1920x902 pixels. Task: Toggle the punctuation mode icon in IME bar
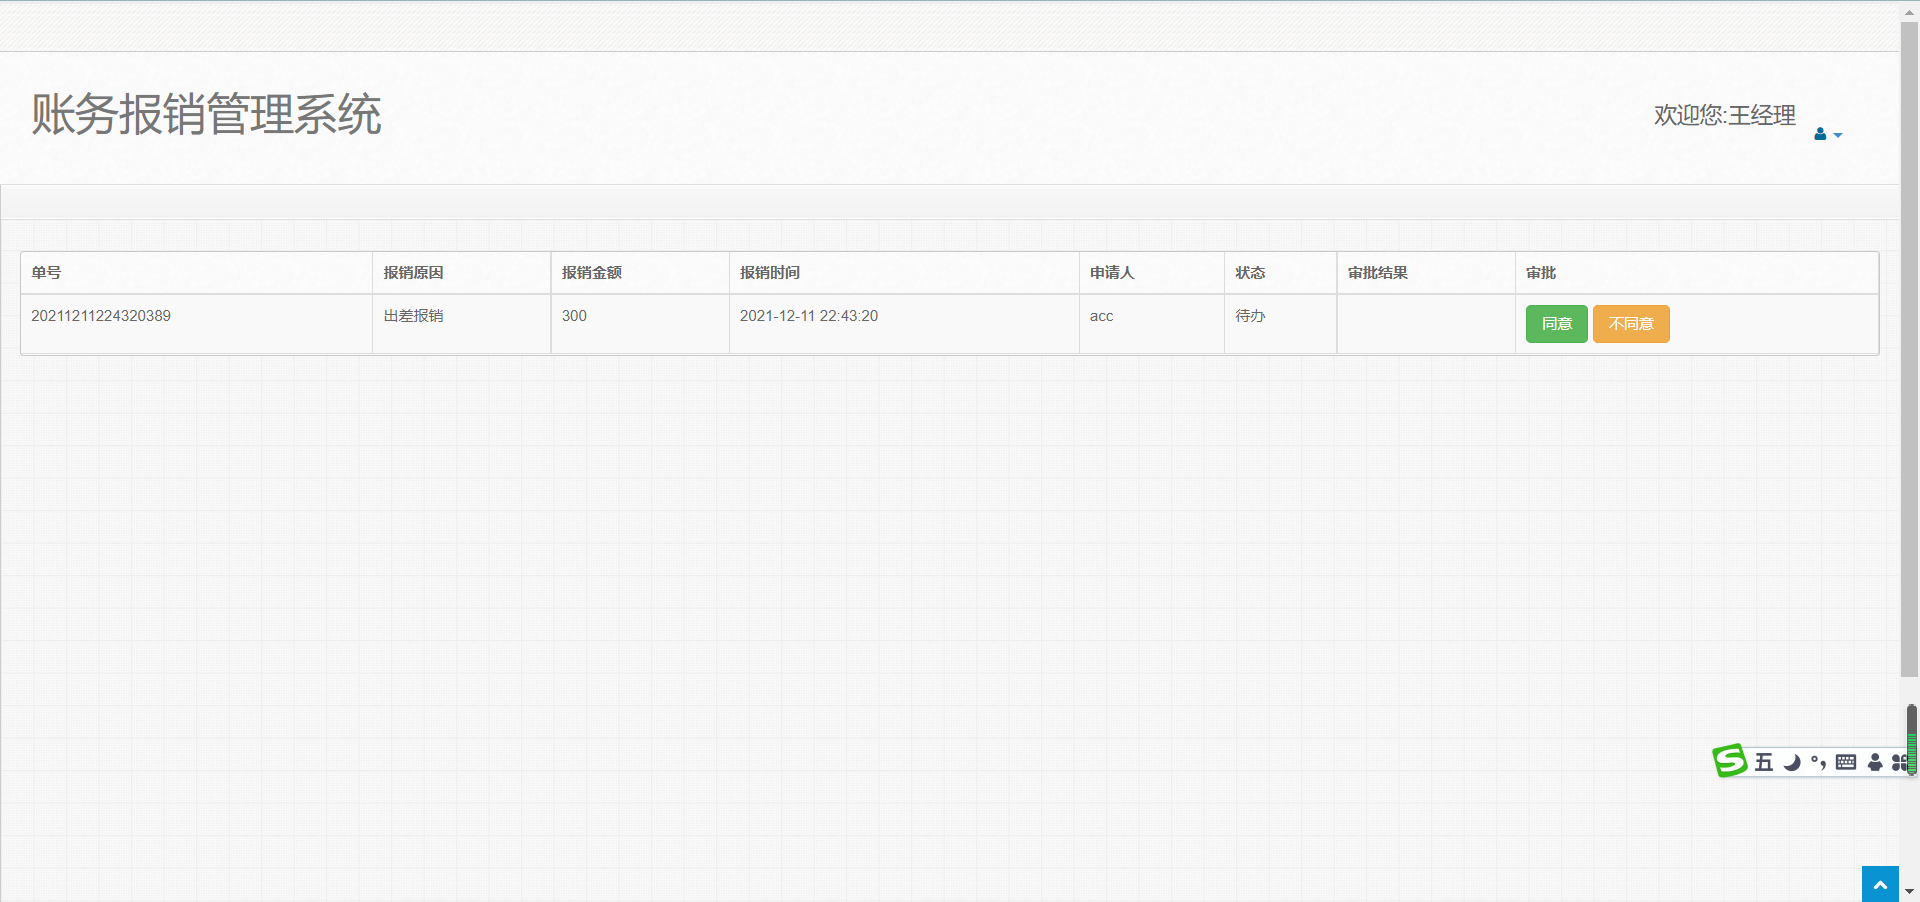click(1818, 762)
